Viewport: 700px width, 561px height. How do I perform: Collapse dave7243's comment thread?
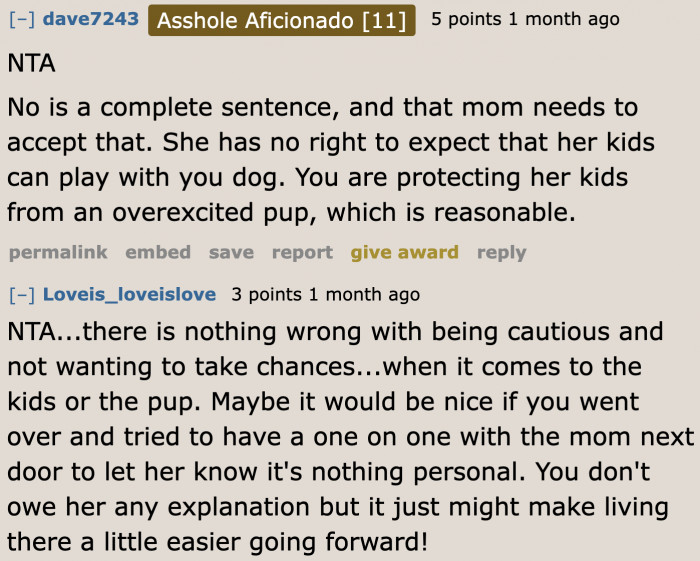point(21,20)
